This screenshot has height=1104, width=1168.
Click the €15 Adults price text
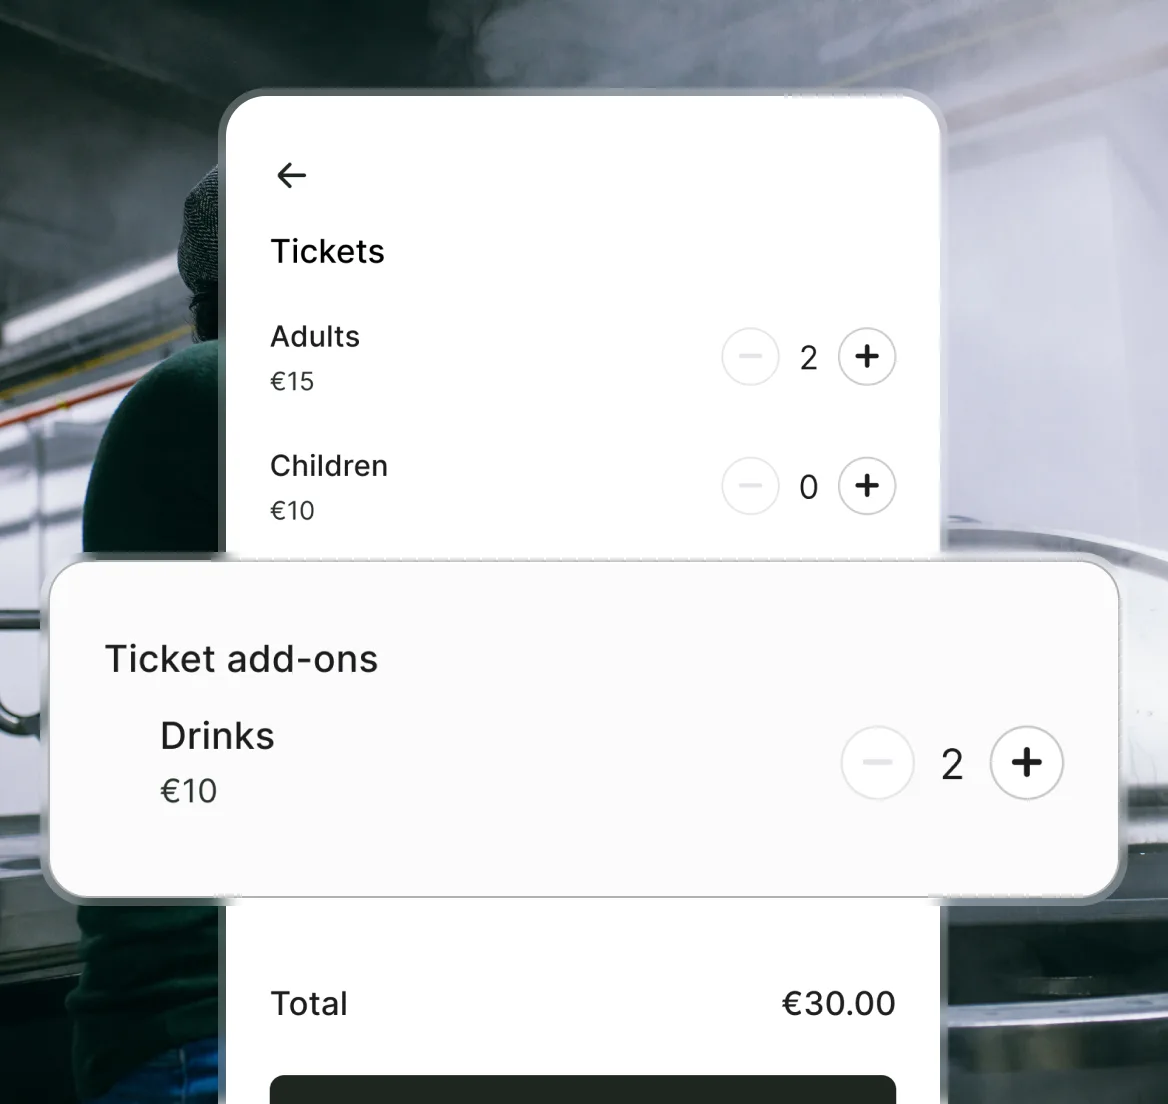tap(292, 381)
